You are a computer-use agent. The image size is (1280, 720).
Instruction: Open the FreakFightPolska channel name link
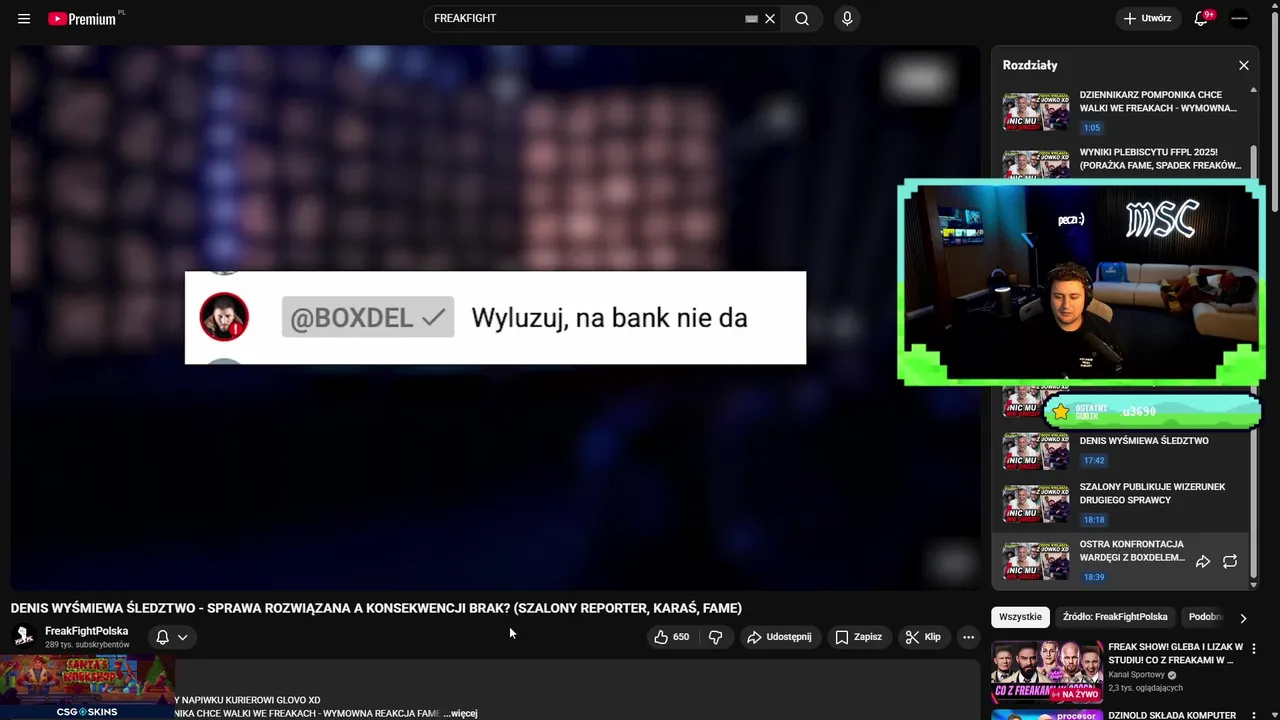(86, 631)
